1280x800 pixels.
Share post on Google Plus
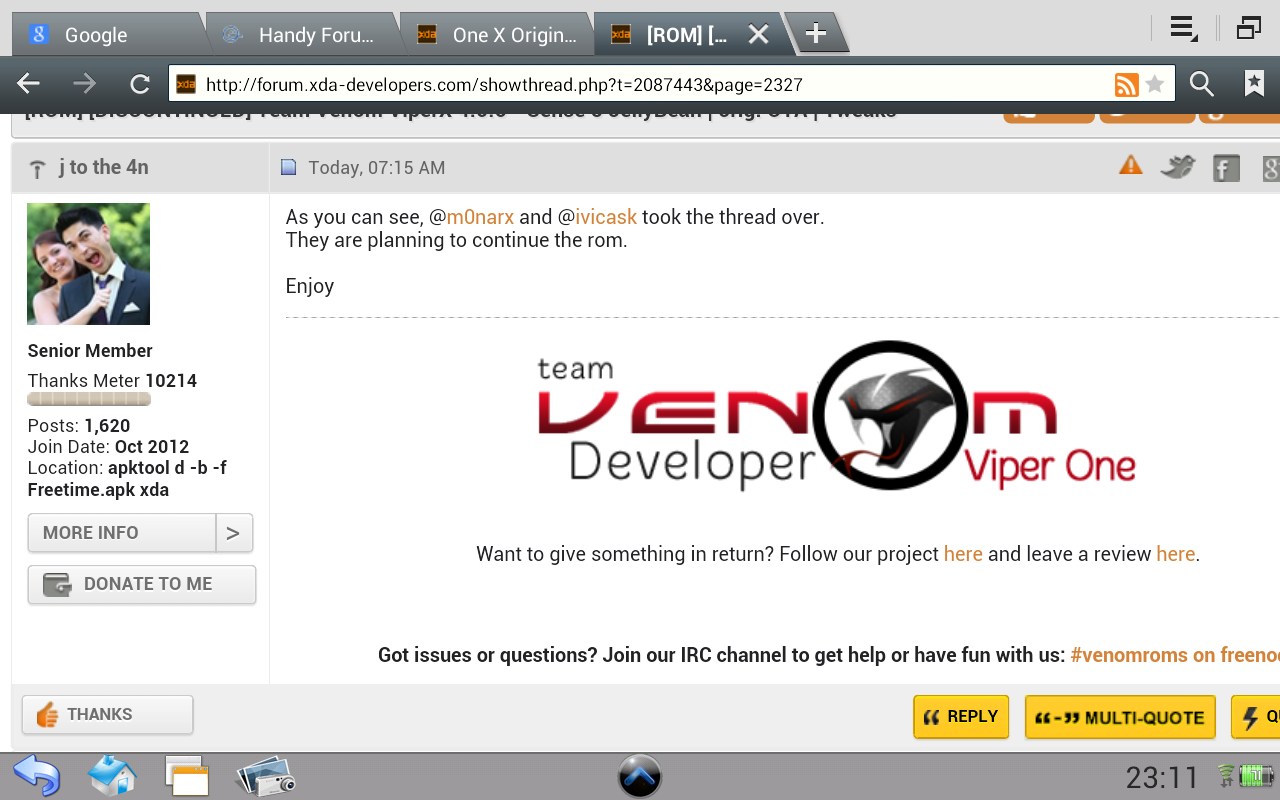(x=1270, y=168)
